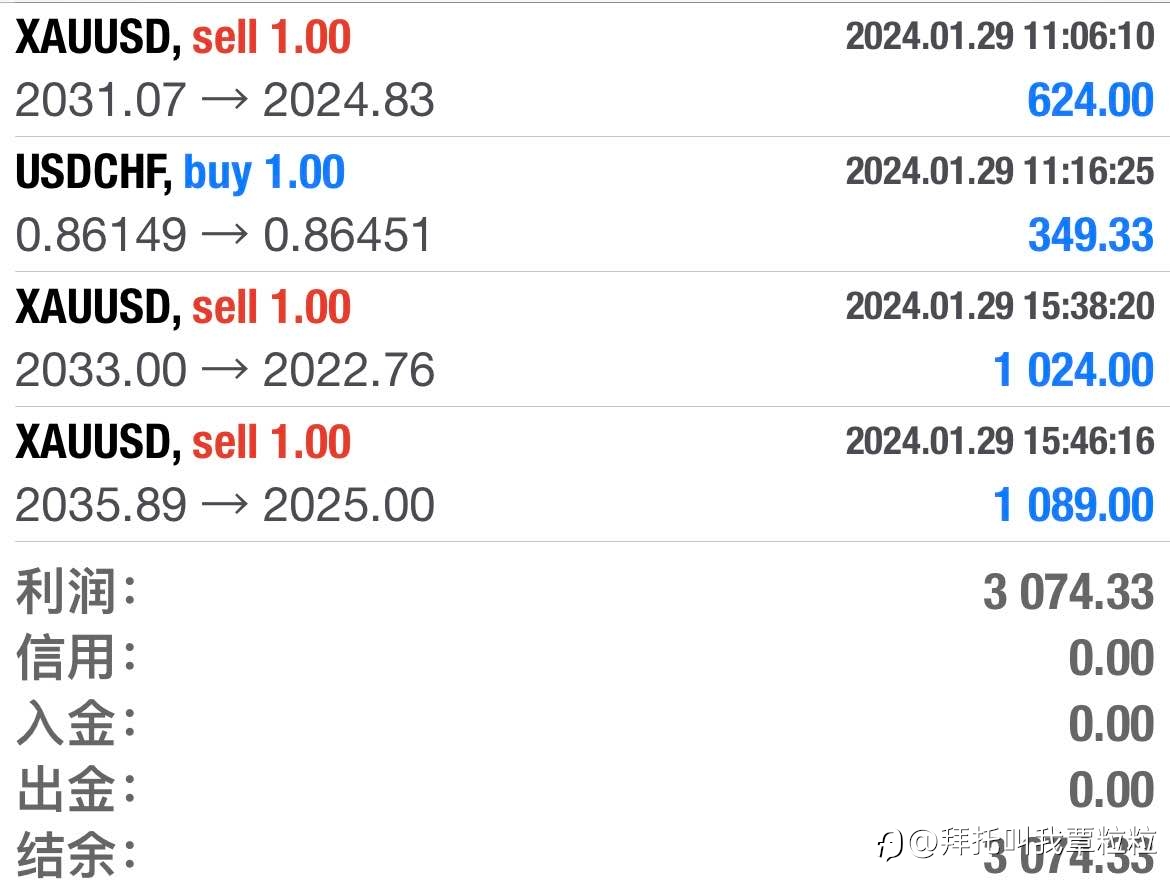Image resolution: width=1170 pixels, height=894 pixels.
Task: Tap the 624.00 profit value
Action: click(1090, 101)
